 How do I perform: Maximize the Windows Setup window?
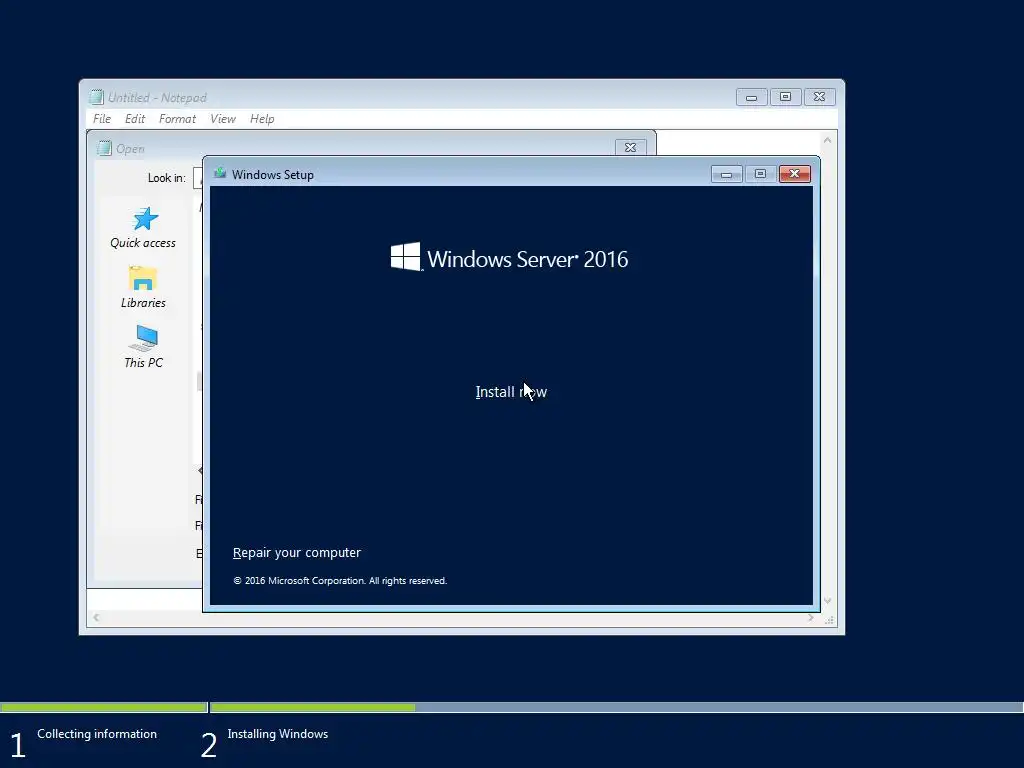click(760, 174)
